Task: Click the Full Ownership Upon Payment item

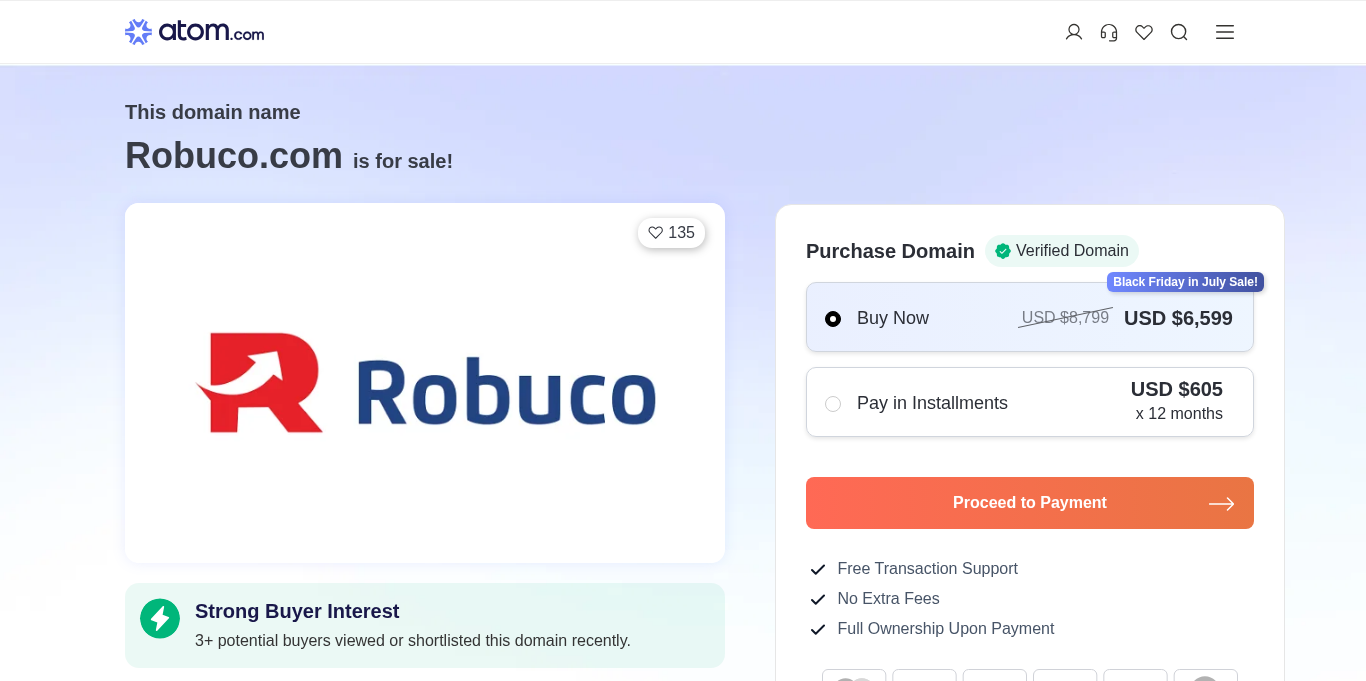Action: click(945, 629)
